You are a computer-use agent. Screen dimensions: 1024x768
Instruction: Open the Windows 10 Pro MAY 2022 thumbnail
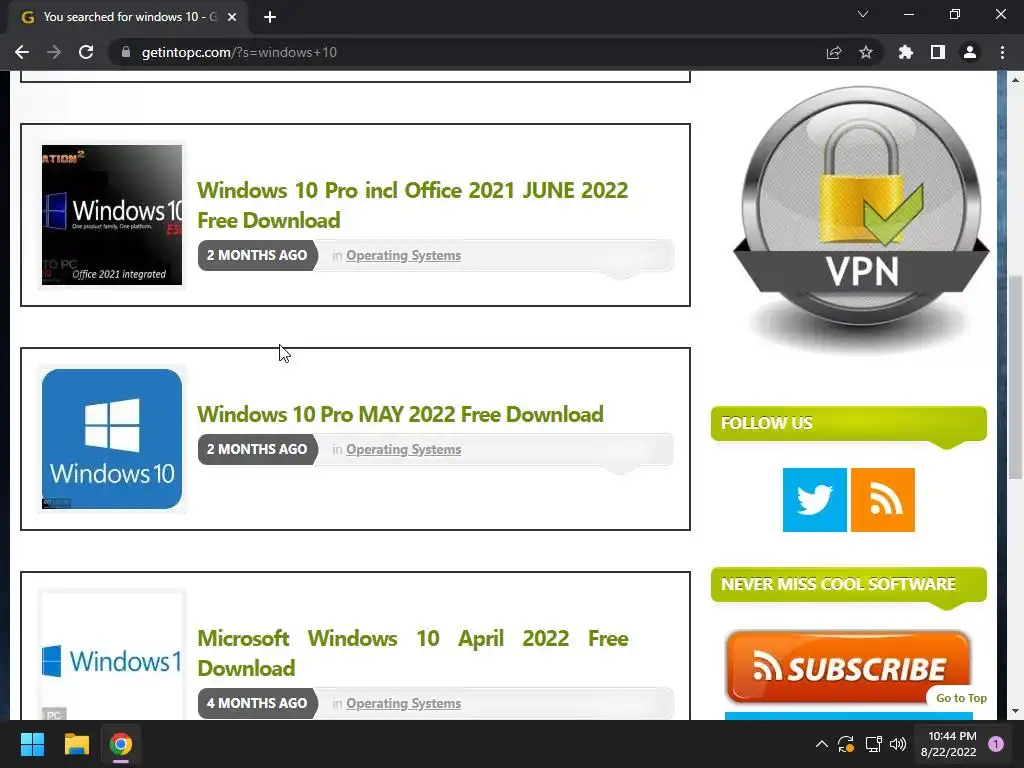pos(112,439)
